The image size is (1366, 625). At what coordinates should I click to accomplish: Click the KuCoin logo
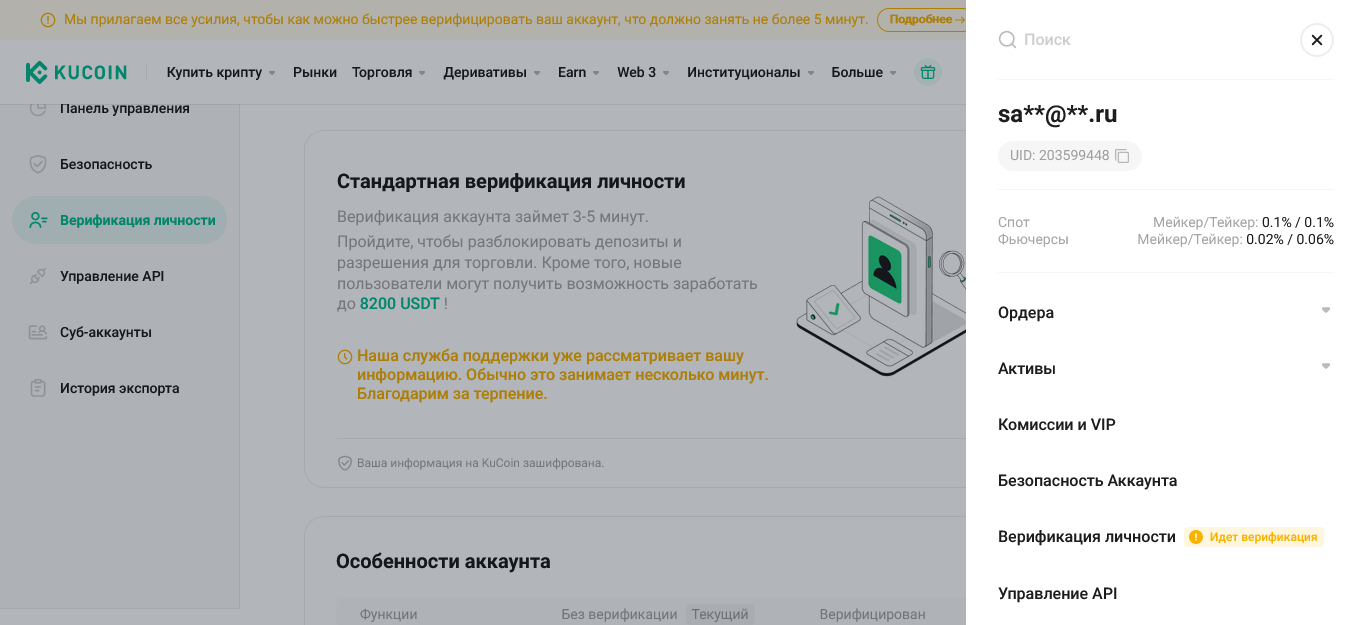77,72
